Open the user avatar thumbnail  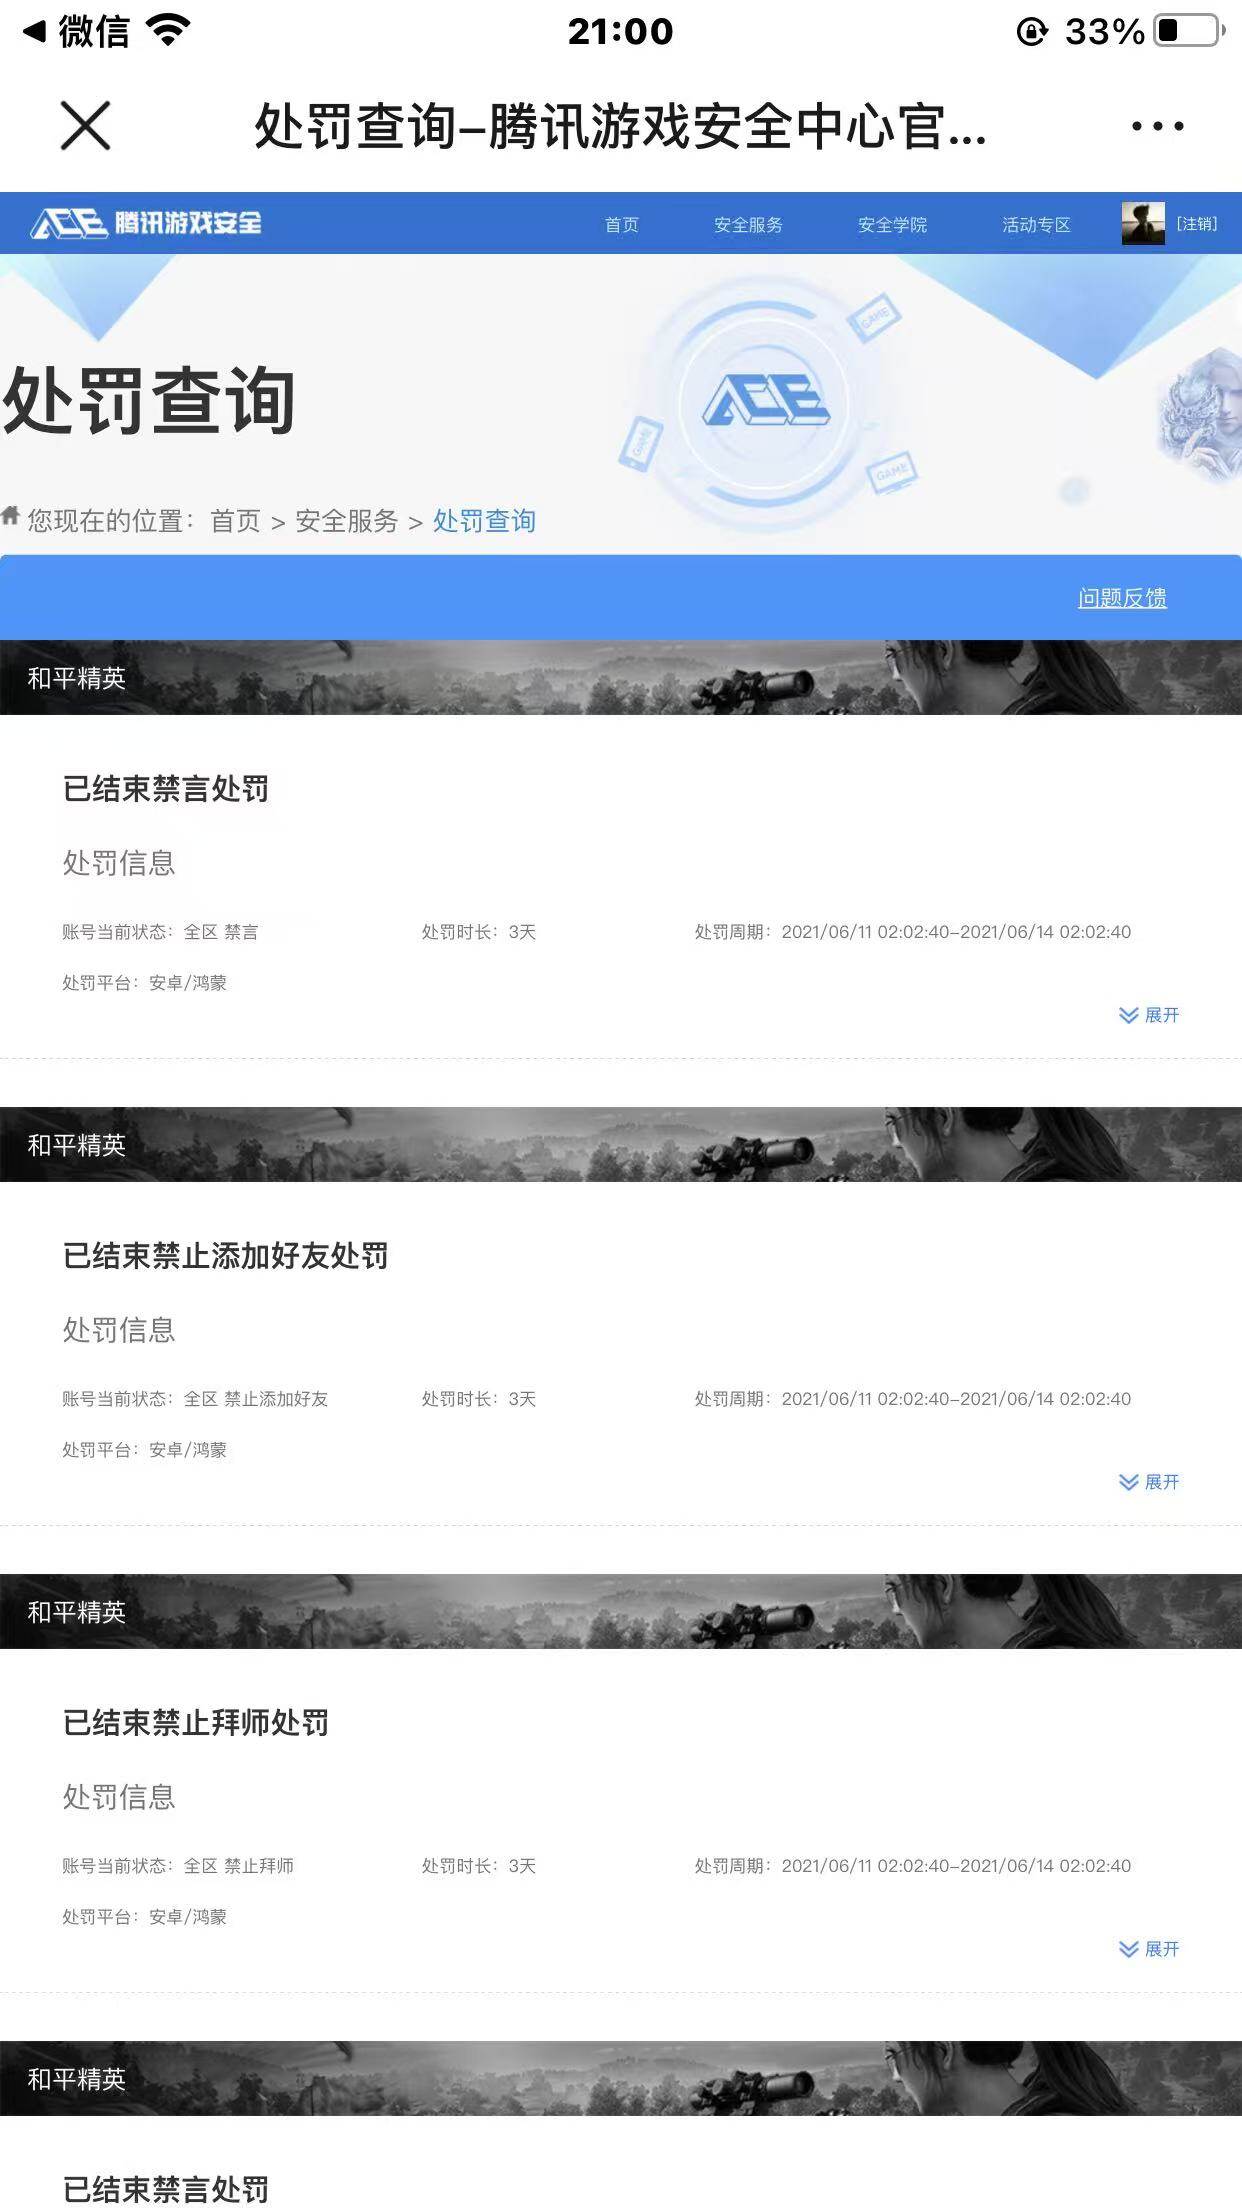1143,223
